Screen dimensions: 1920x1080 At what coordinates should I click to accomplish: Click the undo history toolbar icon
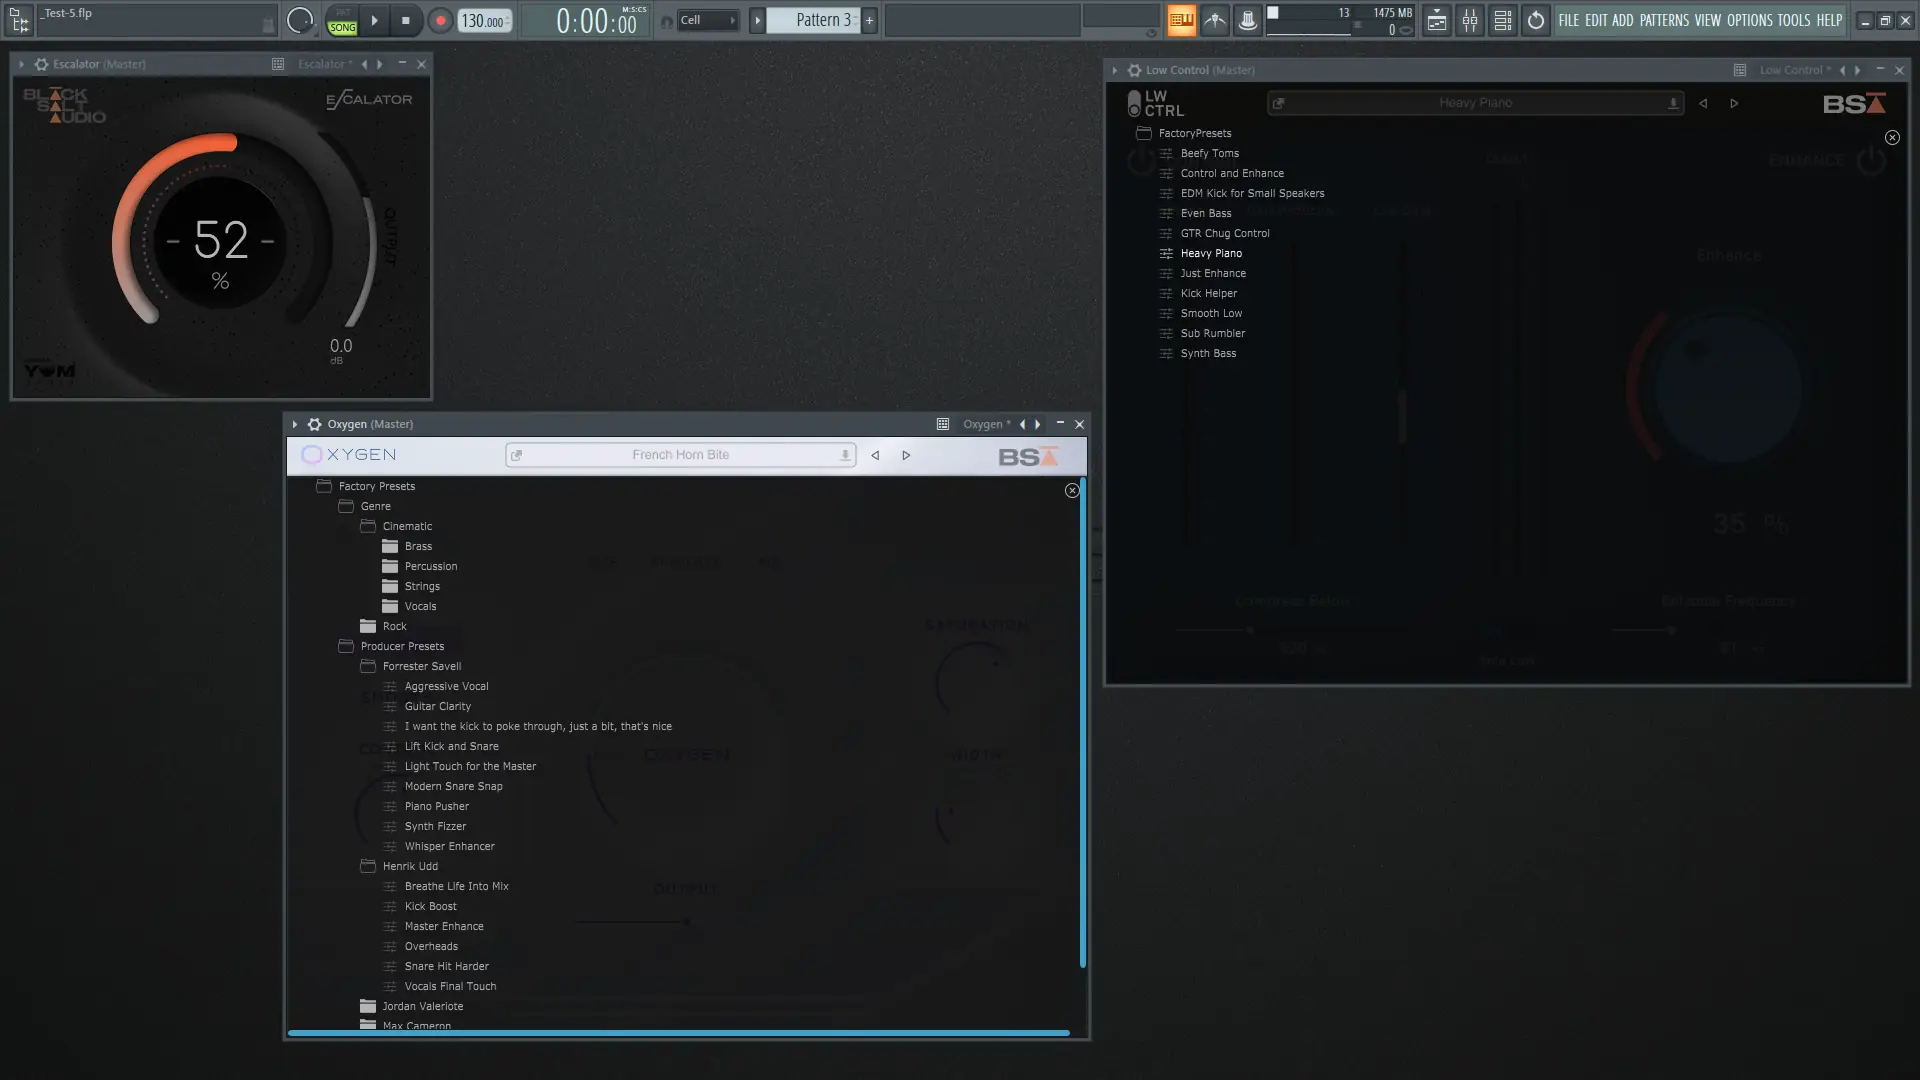1535,20
